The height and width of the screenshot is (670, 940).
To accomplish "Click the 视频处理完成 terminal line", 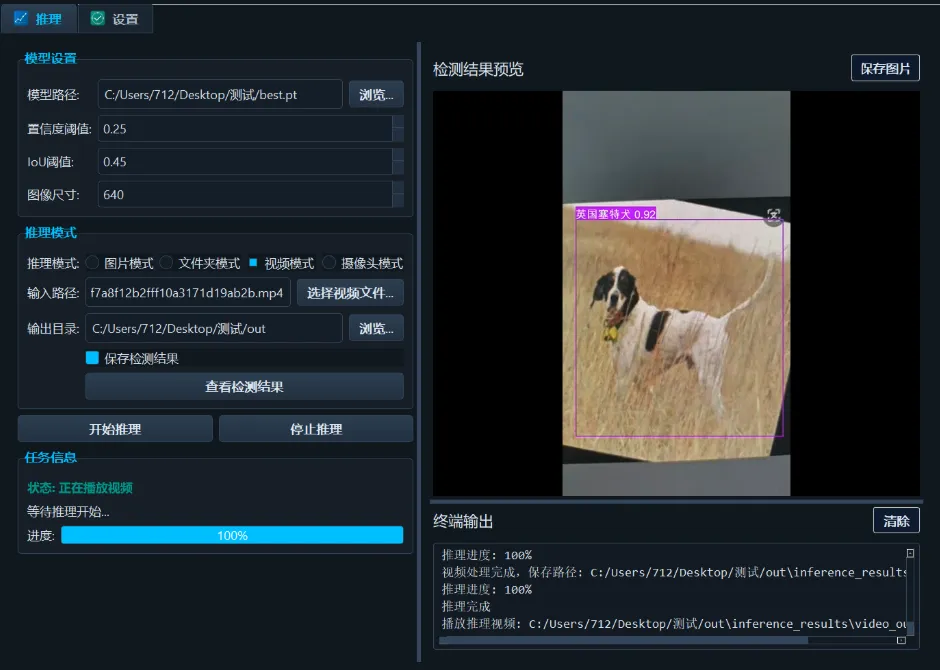I will [674, 572].
